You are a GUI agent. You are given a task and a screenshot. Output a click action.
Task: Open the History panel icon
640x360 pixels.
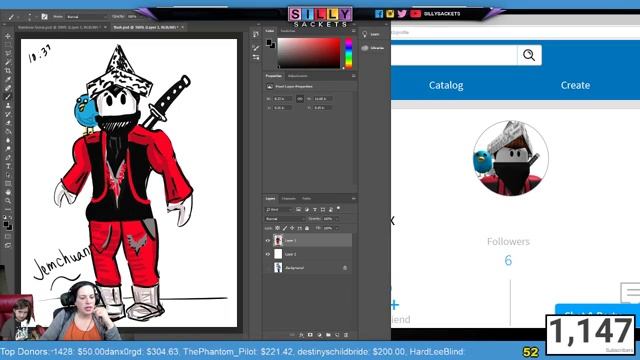[x=256, y=34]
